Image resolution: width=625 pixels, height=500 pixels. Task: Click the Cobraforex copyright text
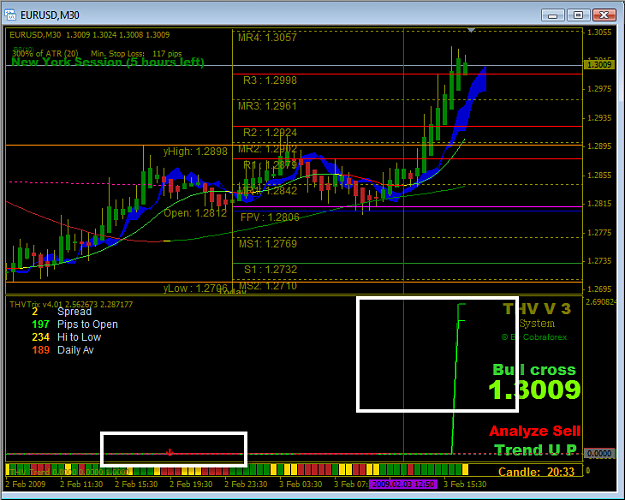pyautogui.click(x=534, y=337)
